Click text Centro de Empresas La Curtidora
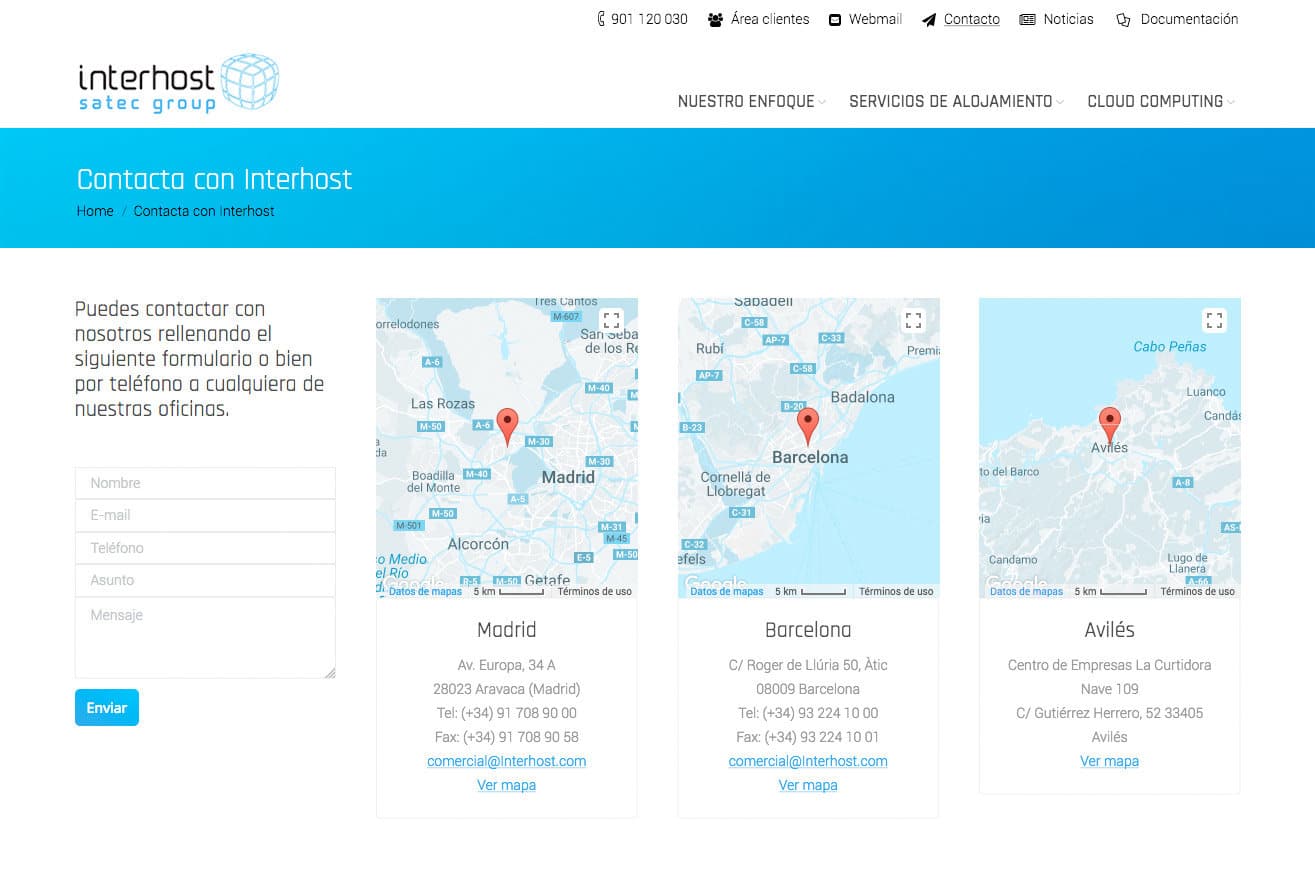Screen dimensions: 1315x875 (1109, 665)
